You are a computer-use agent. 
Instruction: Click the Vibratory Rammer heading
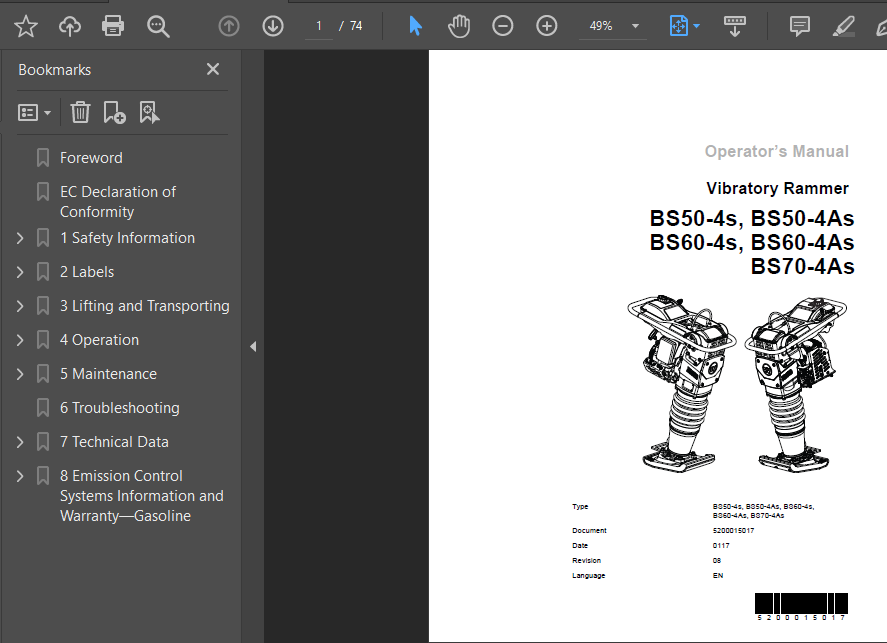pos(777,188)
